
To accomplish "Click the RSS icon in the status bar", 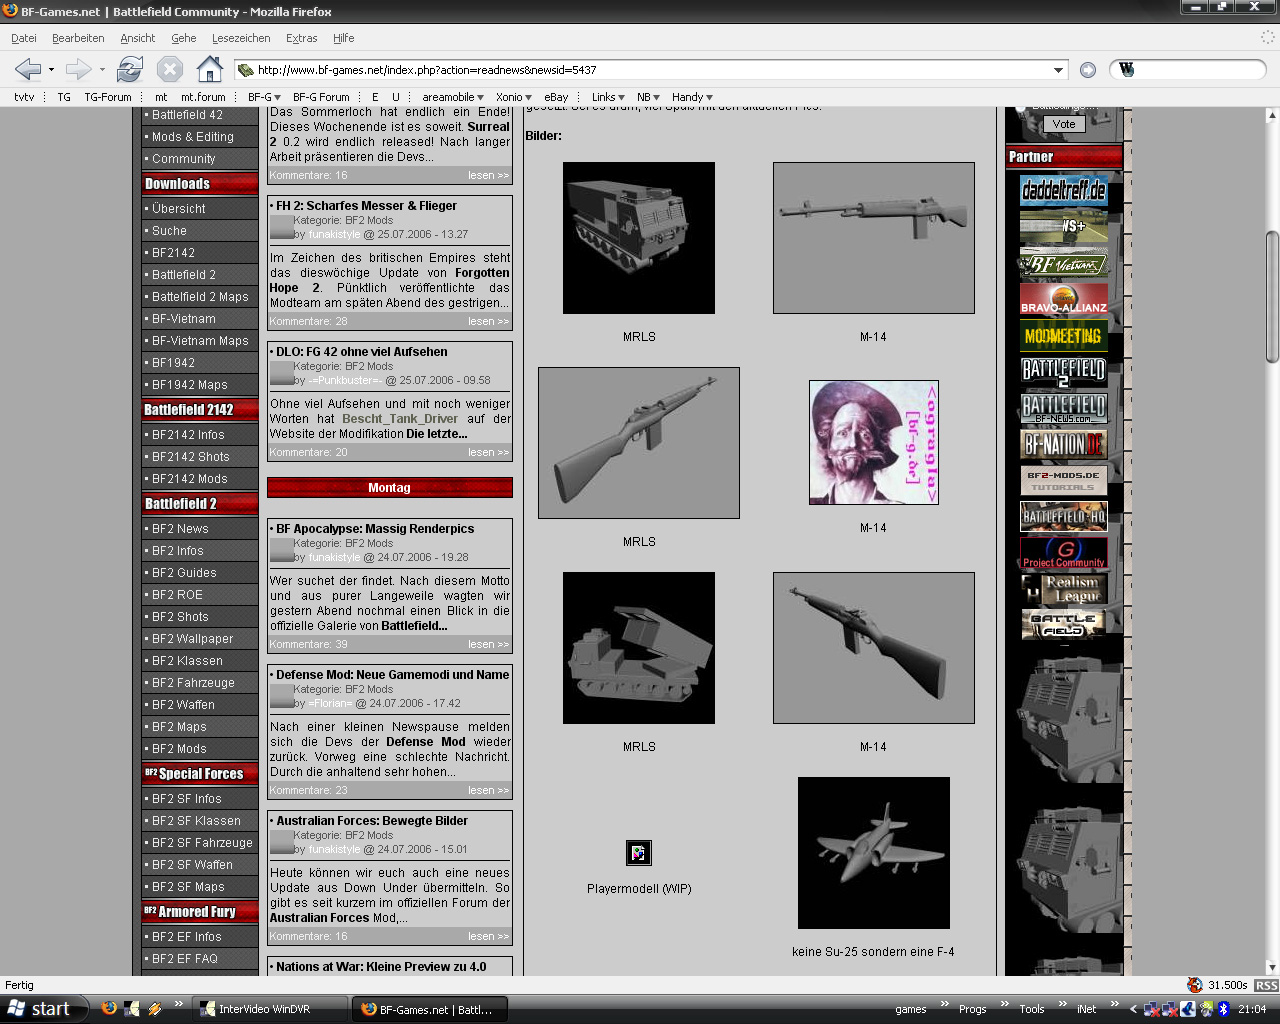I will coord(1266,986).
